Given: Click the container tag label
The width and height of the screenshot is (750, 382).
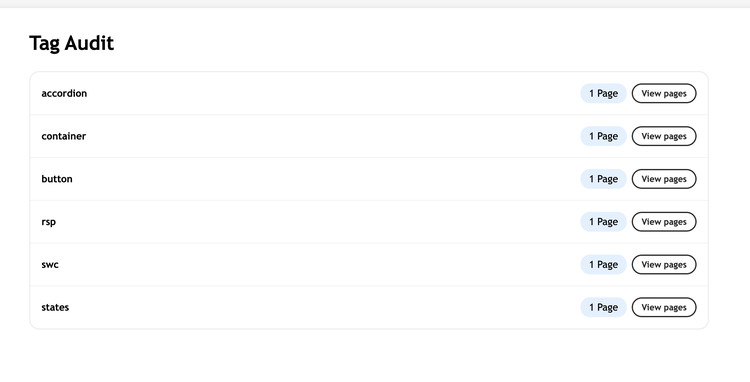Looking at the screenshot, I should pos(64,136).
